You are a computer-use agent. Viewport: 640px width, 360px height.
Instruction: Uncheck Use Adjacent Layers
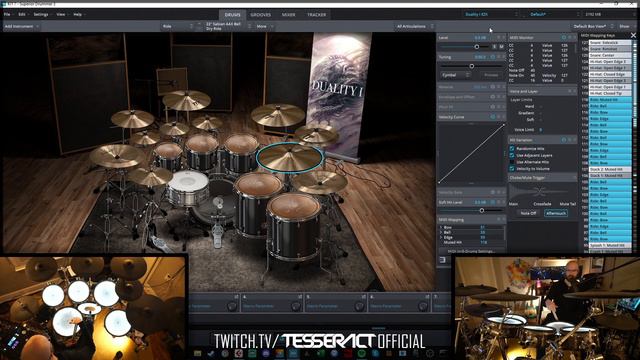point(512,155)
